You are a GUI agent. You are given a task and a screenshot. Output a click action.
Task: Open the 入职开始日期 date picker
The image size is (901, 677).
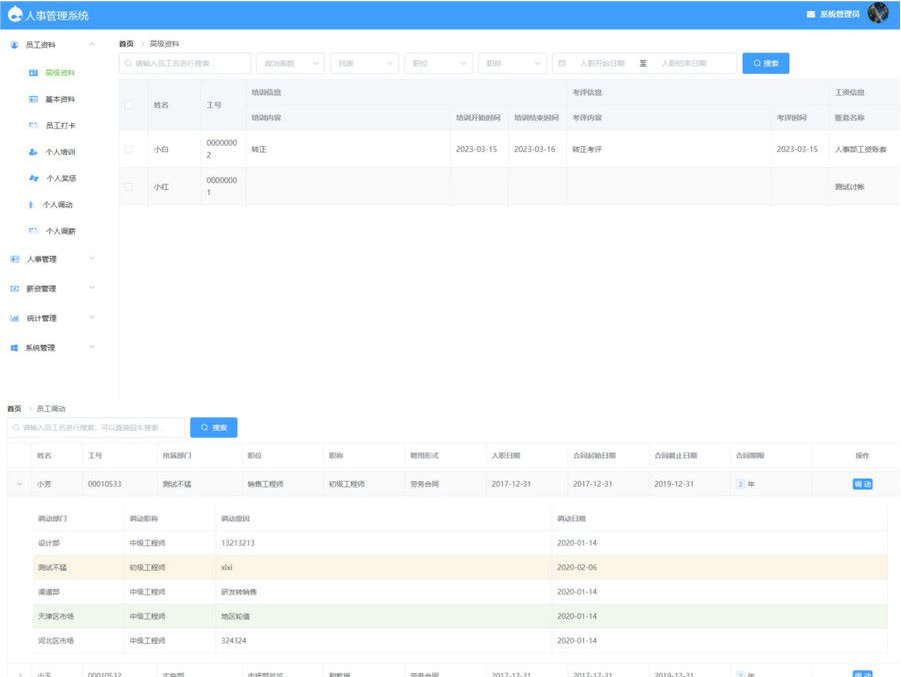click(610, 63)
